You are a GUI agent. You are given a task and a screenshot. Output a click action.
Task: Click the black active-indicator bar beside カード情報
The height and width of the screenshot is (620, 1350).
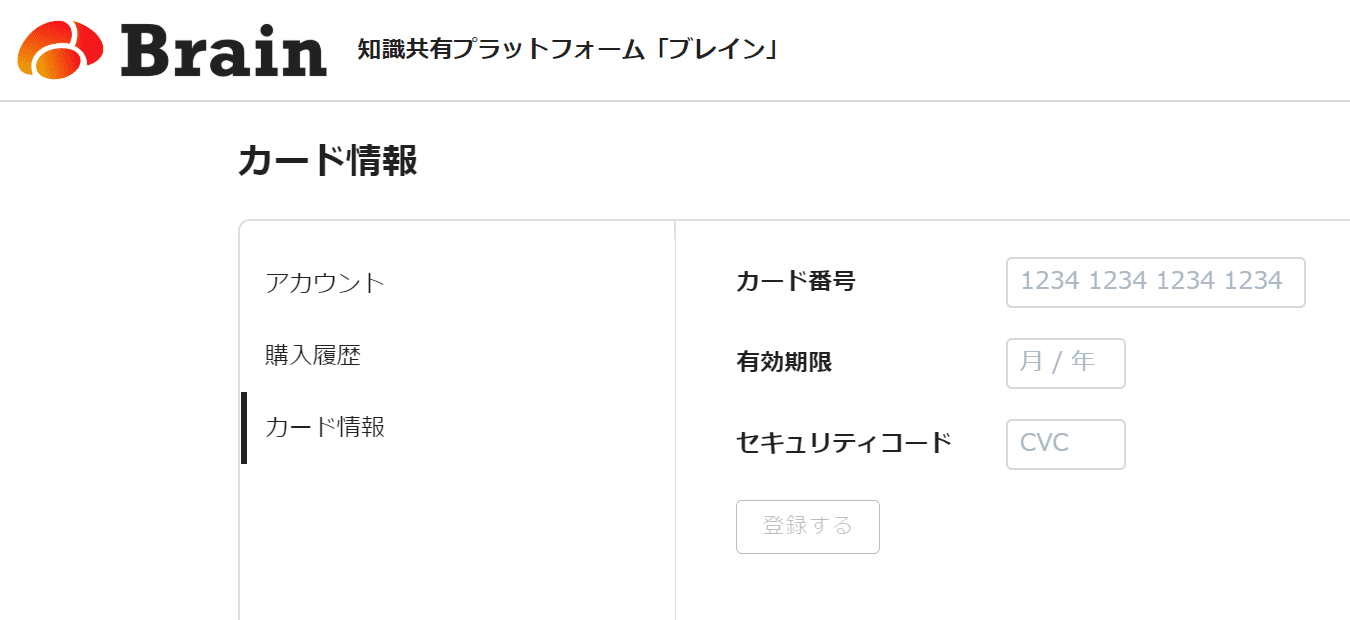[x=244, y=428]
